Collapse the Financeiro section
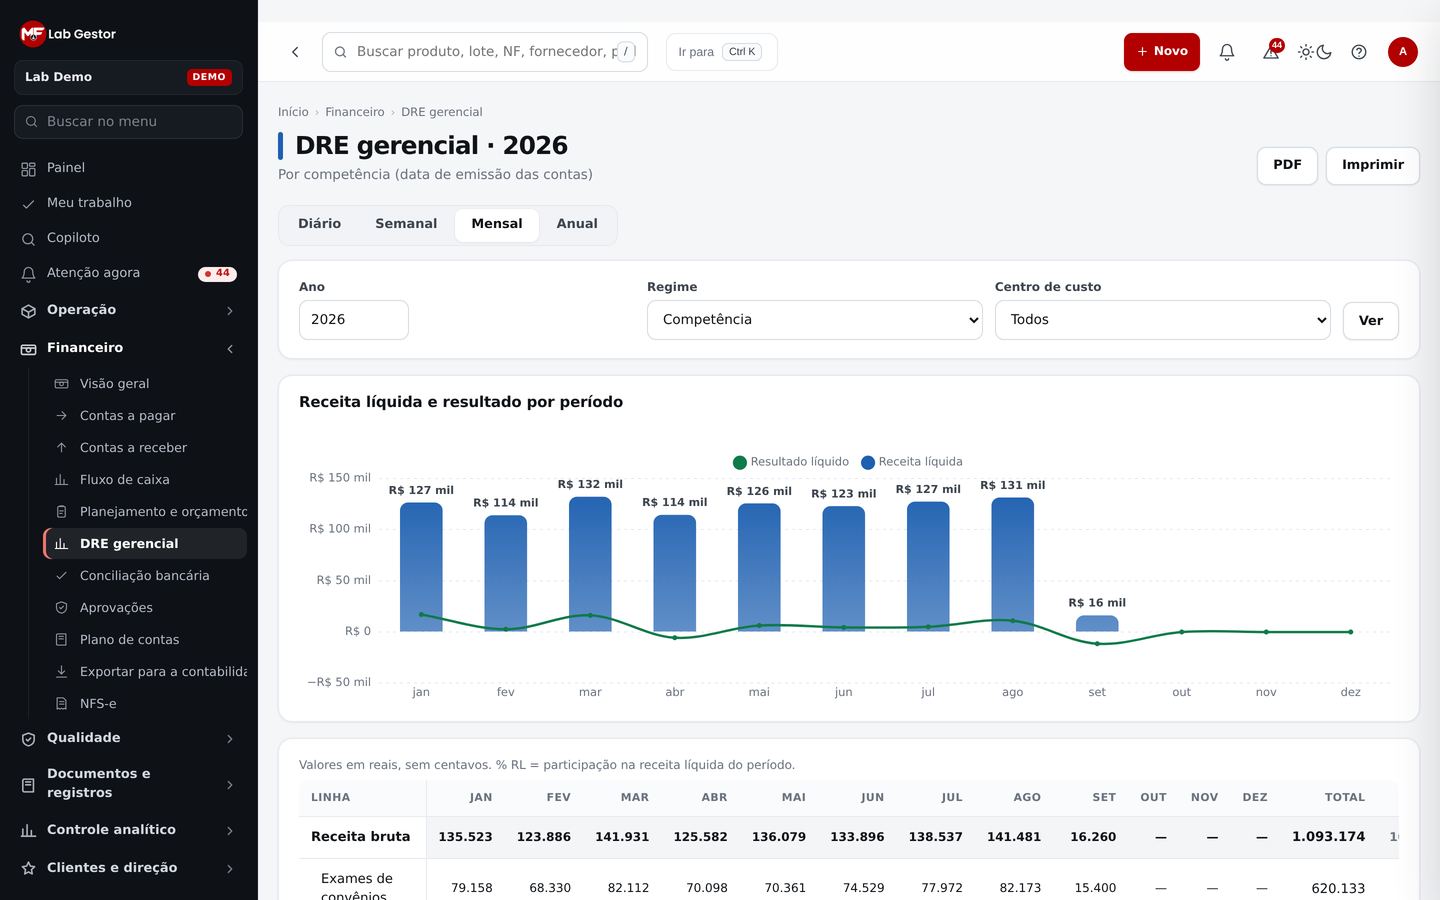The width and height of the screenshot is (1440, 900). click(x=129, y=348)
